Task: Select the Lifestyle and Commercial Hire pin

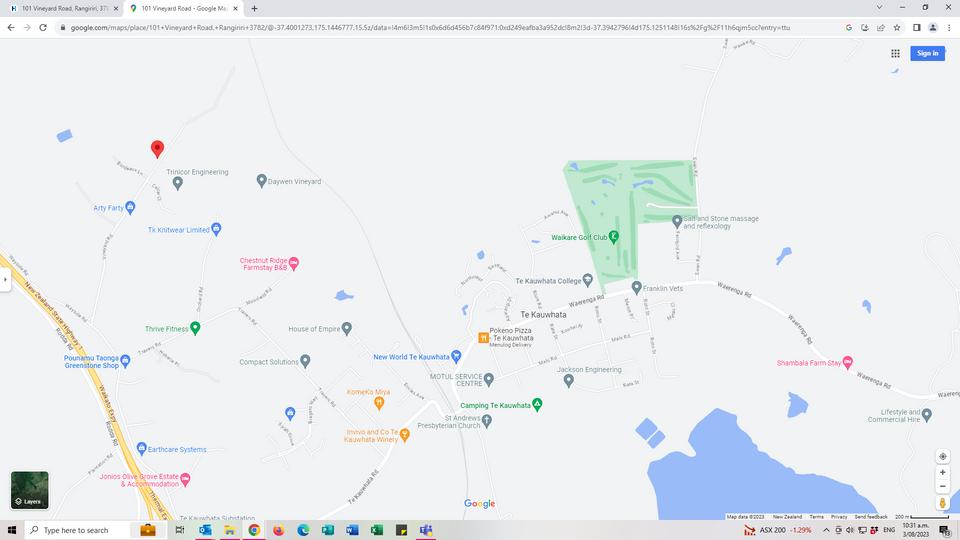Action: click(x=927, y=415)
